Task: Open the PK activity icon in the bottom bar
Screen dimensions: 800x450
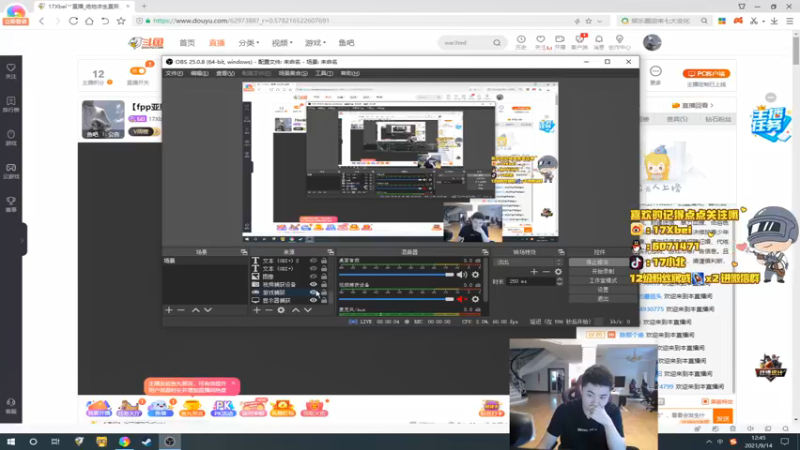Action: coord(223,408)
